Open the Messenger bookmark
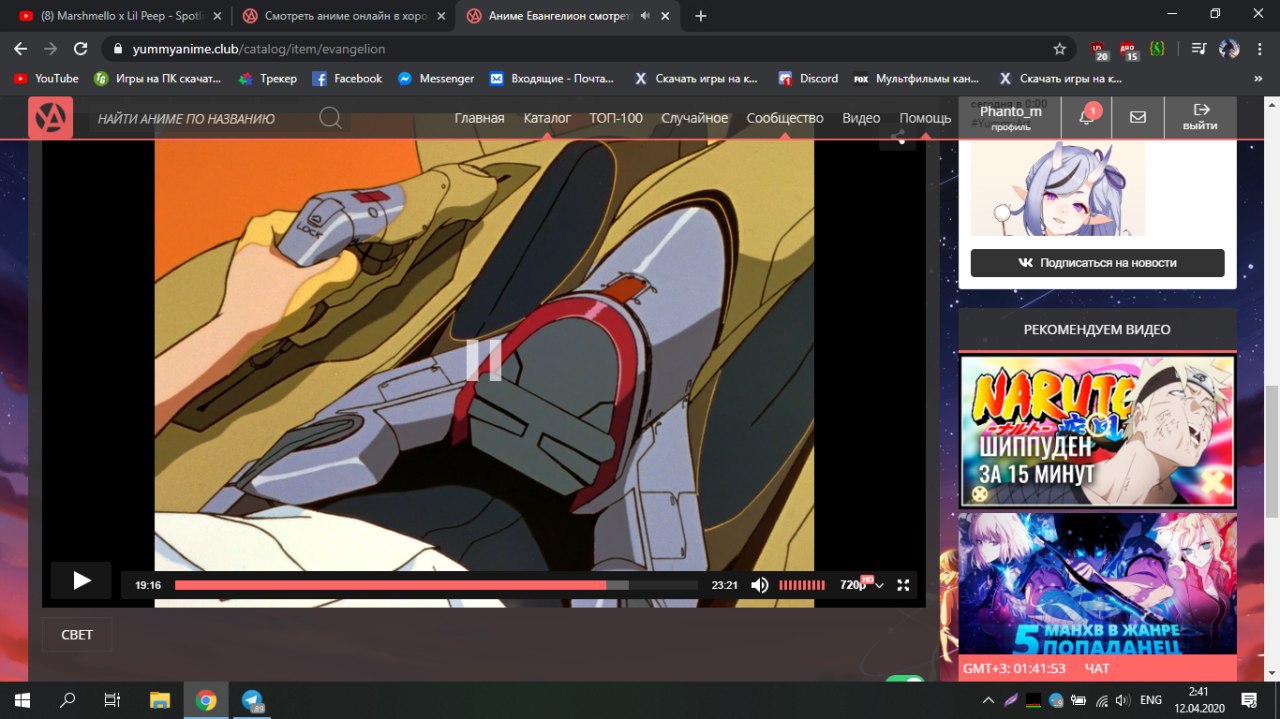 point(436,78)
